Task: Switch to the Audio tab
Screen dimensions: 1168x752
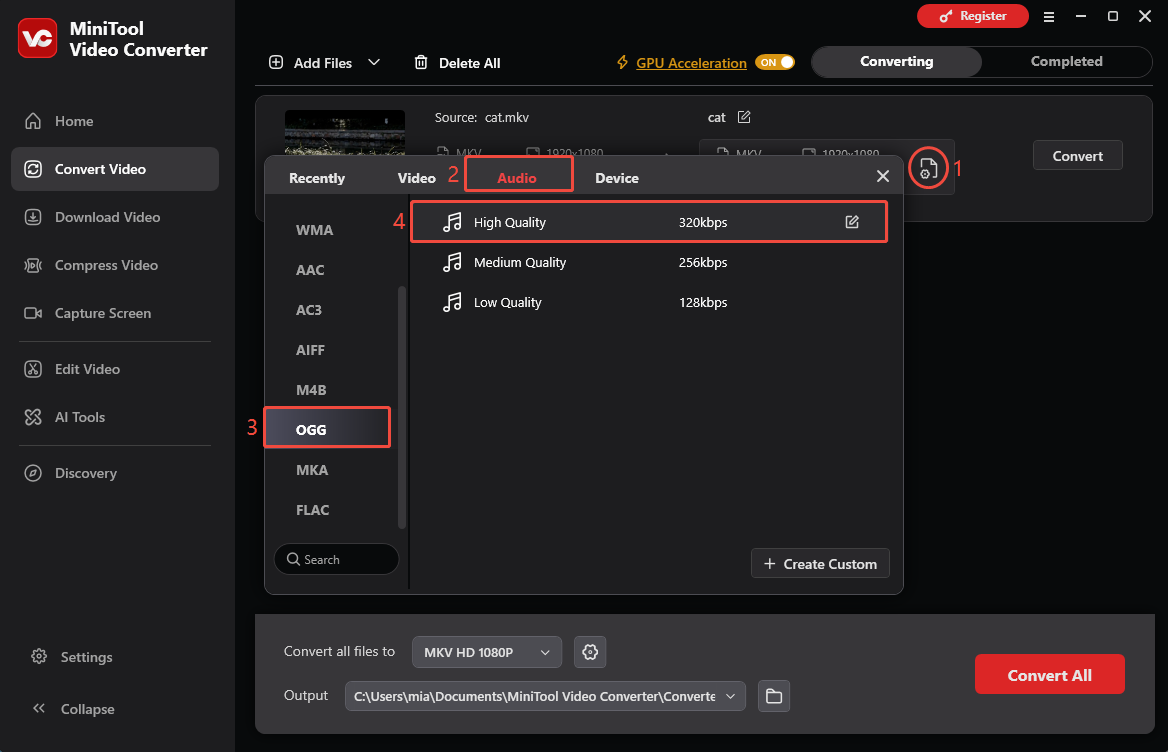Action: point(517,178)
